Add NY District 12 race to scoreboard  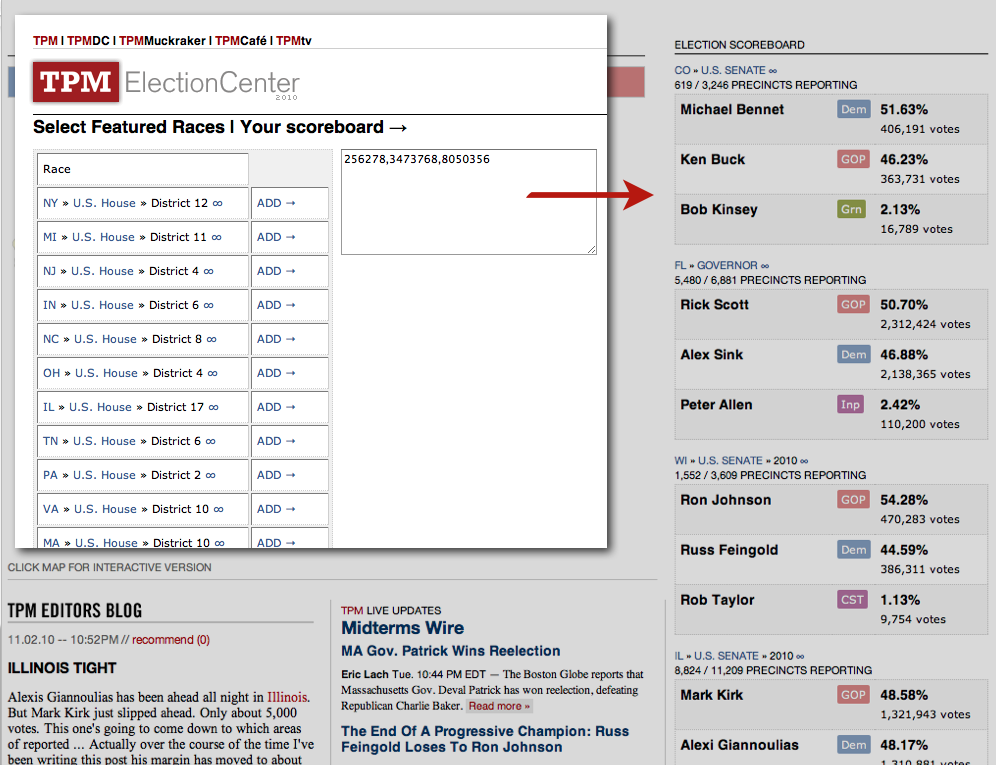(276, 203)
